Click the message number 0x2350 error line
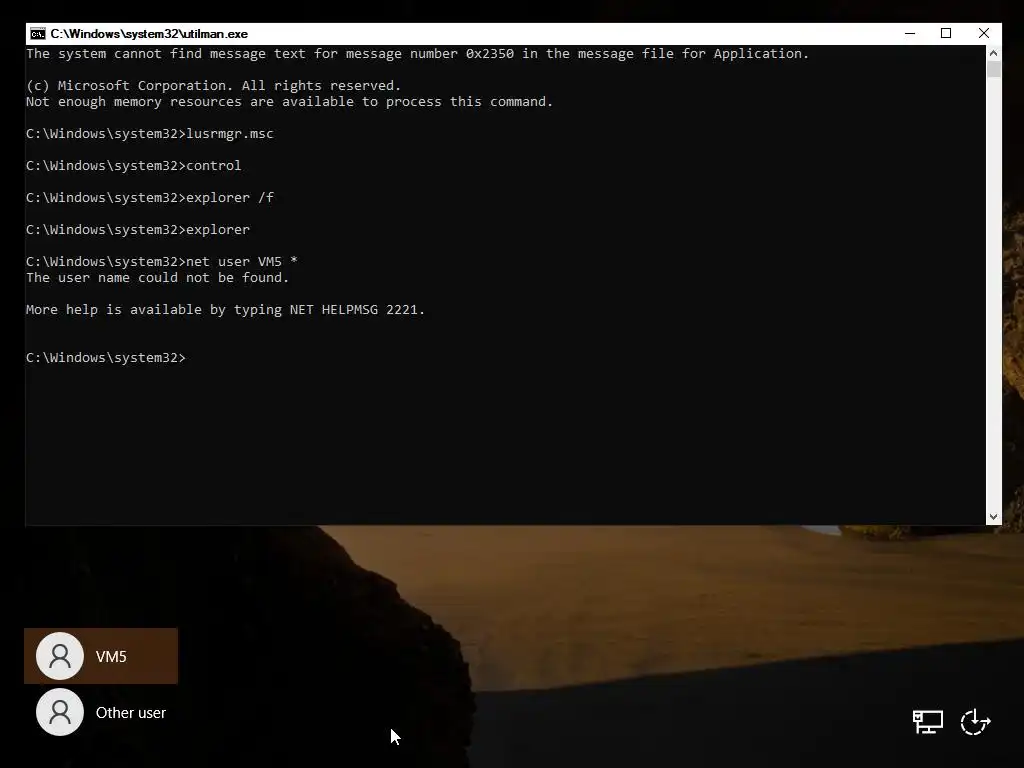 (x=417, y=54)
